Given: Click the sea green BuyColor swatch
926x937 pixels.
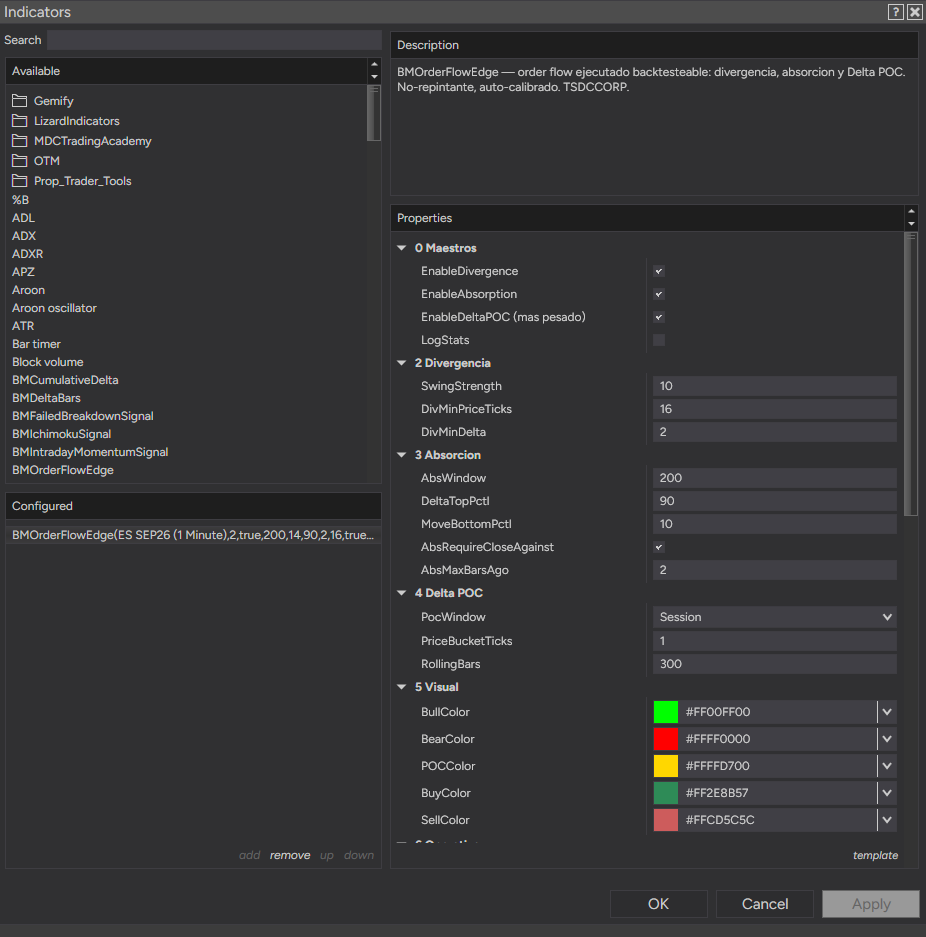Looking at the screenshot, I should pyautogui.click(x=666, y=793).
